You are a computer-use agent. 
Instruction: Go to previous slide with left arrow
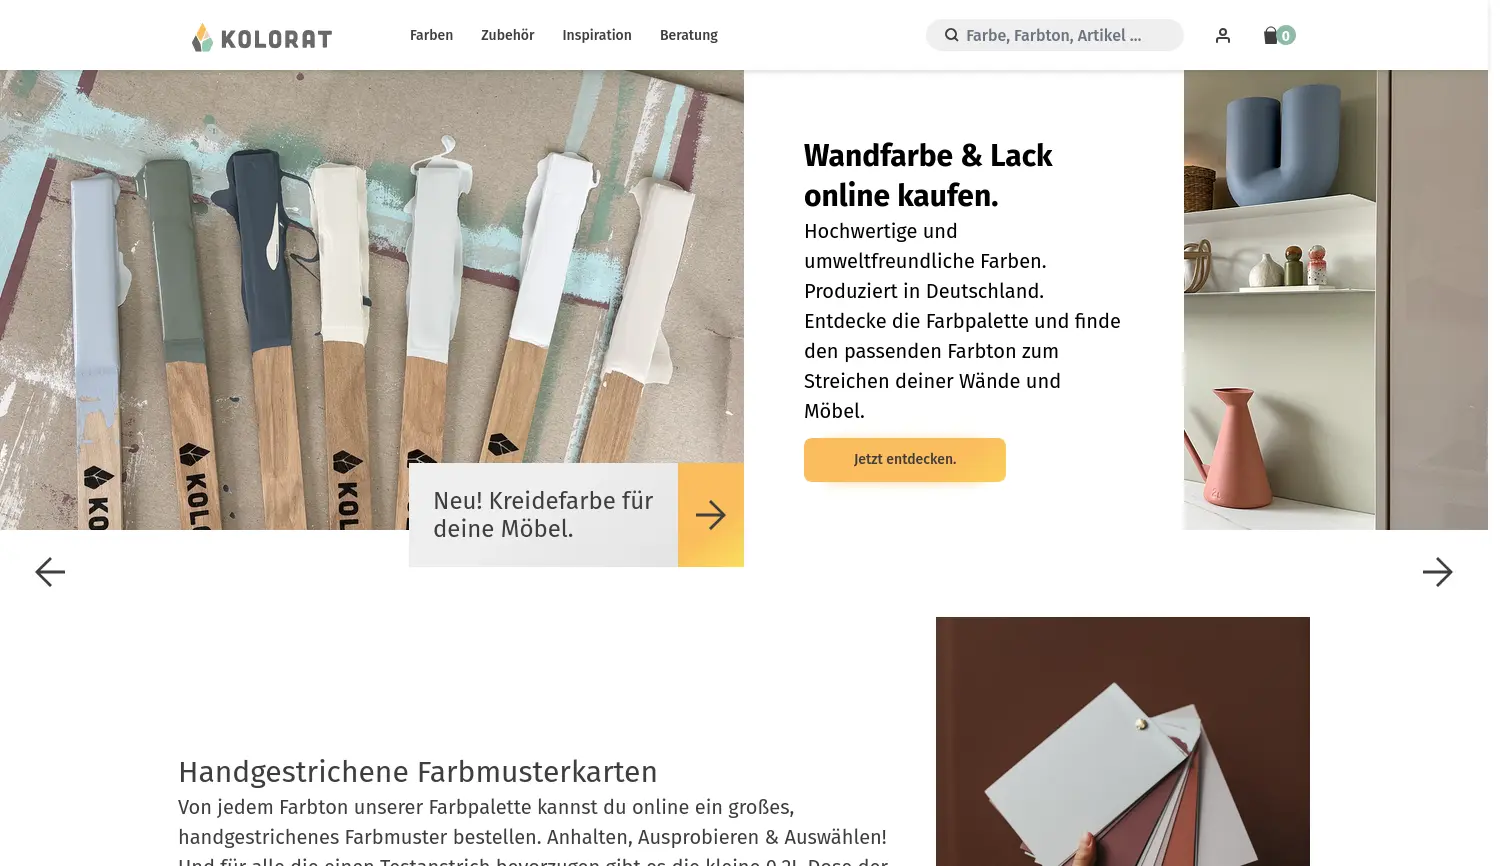pos(50,572)
